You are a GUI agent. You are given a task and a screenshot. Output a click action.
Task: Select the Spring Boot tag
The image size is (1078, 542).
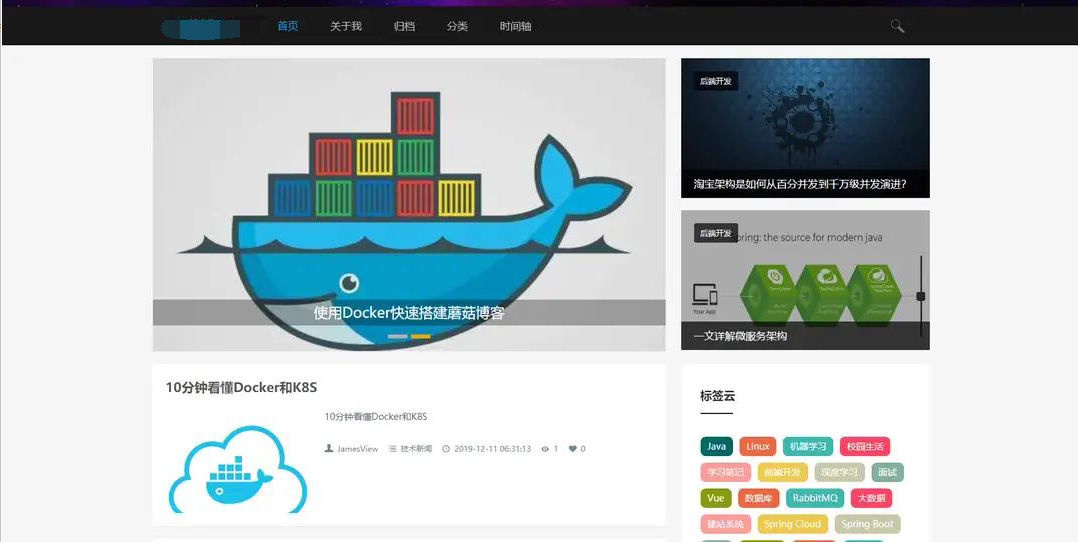pyautogui.click(x=867, y=524)
